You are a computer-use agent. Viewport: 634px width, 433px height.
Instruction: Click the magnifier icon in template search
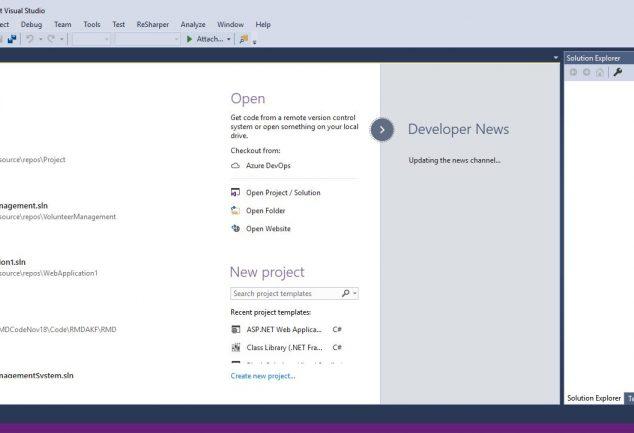point(345,293)
